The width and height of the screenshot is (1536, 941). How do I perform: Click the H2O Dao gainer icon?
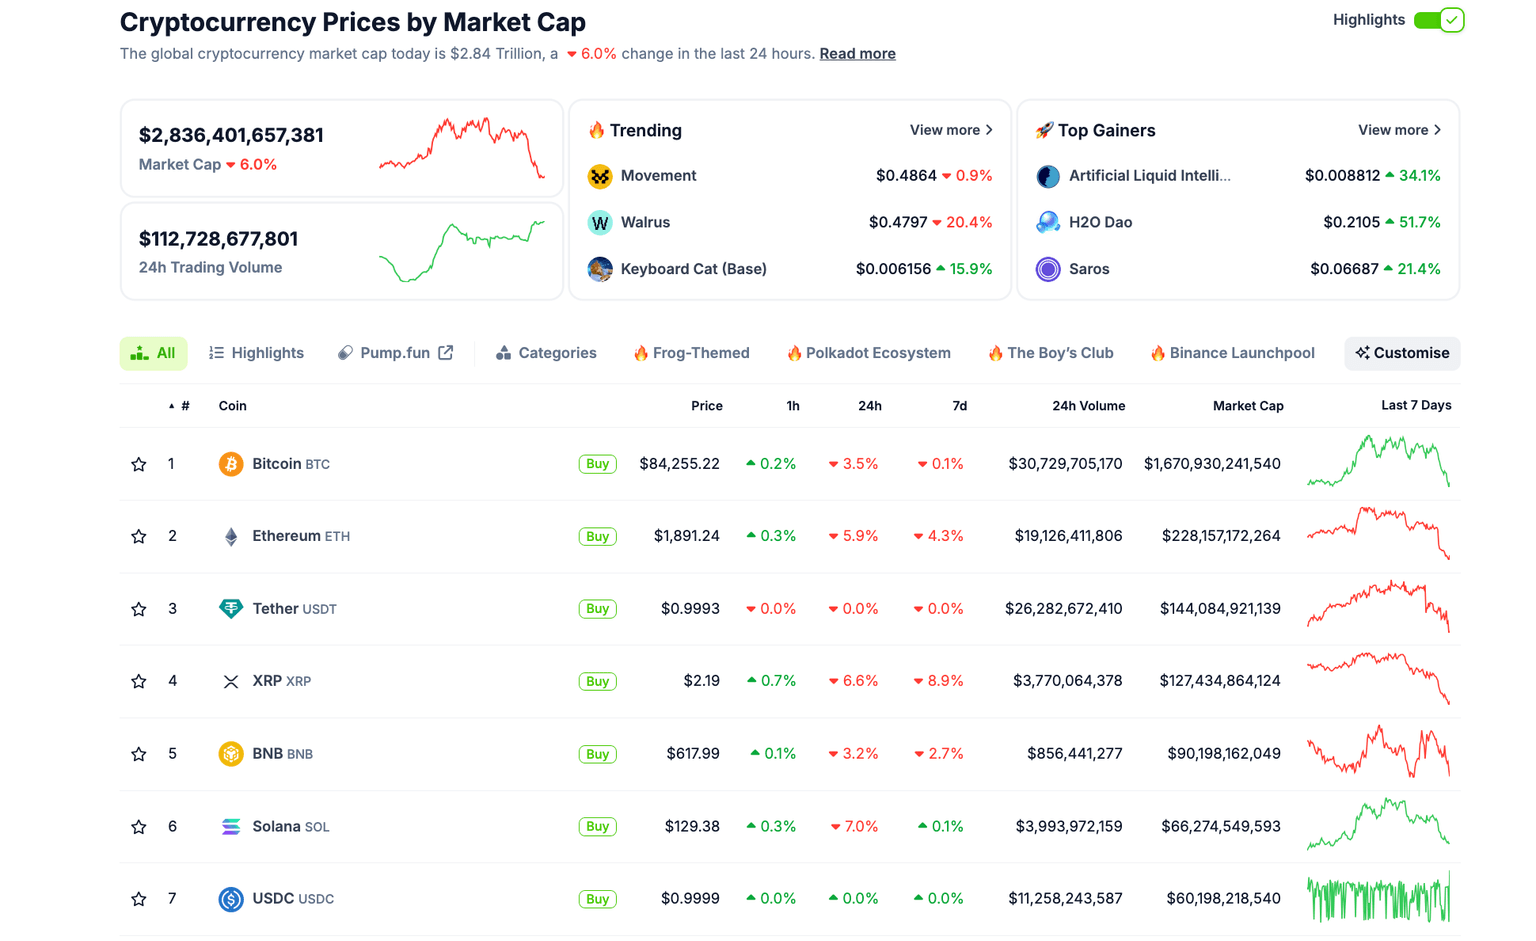click(1048, 223)
